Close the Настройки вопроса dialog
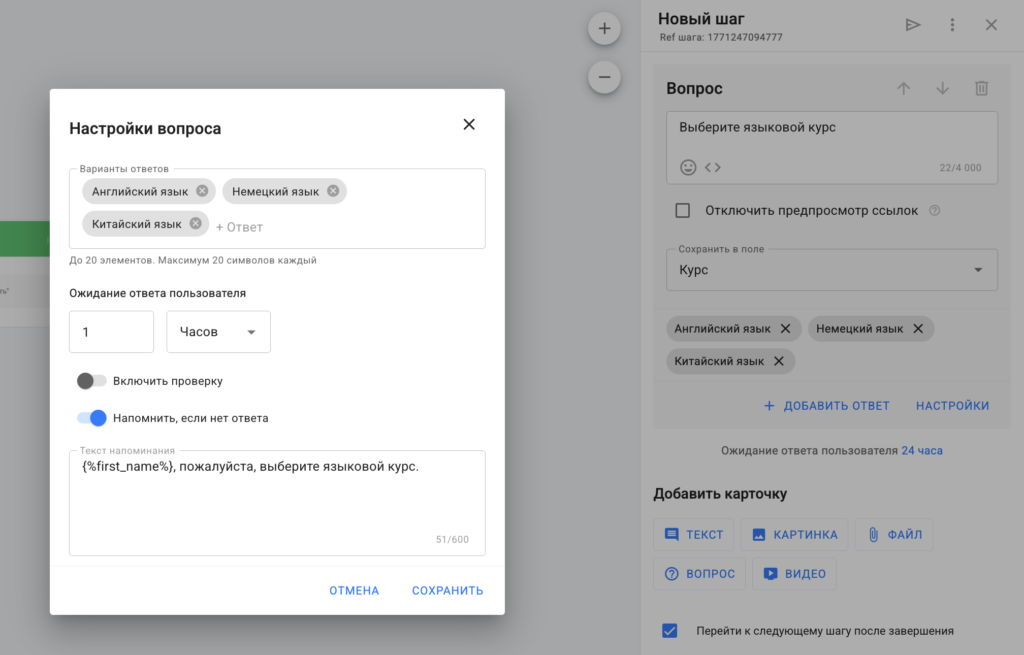Screen dimensions: 1024x655 pos(469,125)
